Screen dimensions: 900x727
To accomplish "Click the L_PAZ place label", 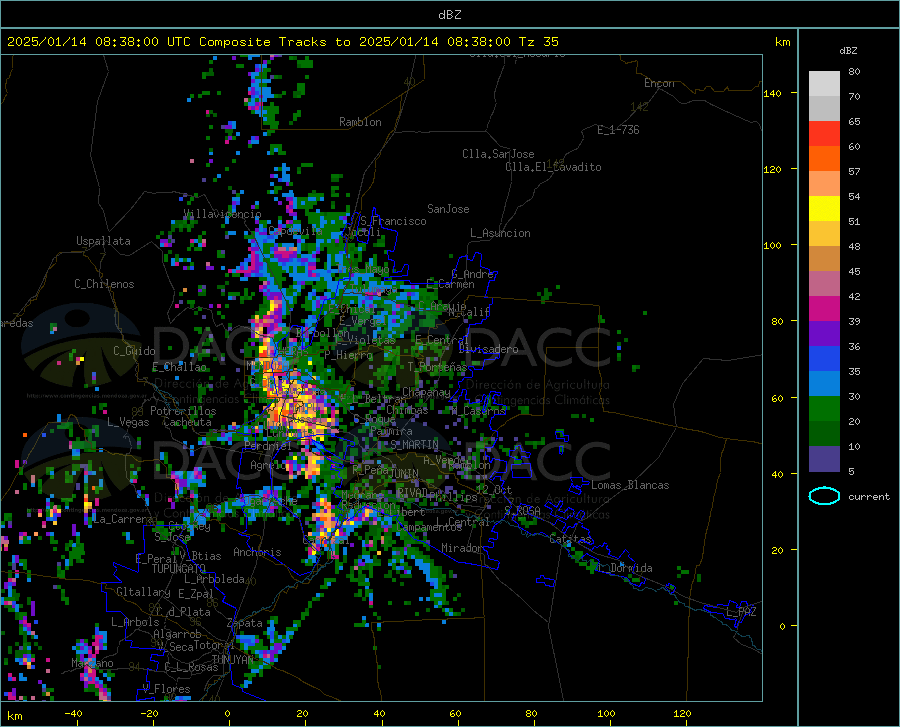I will coord(741,612).
